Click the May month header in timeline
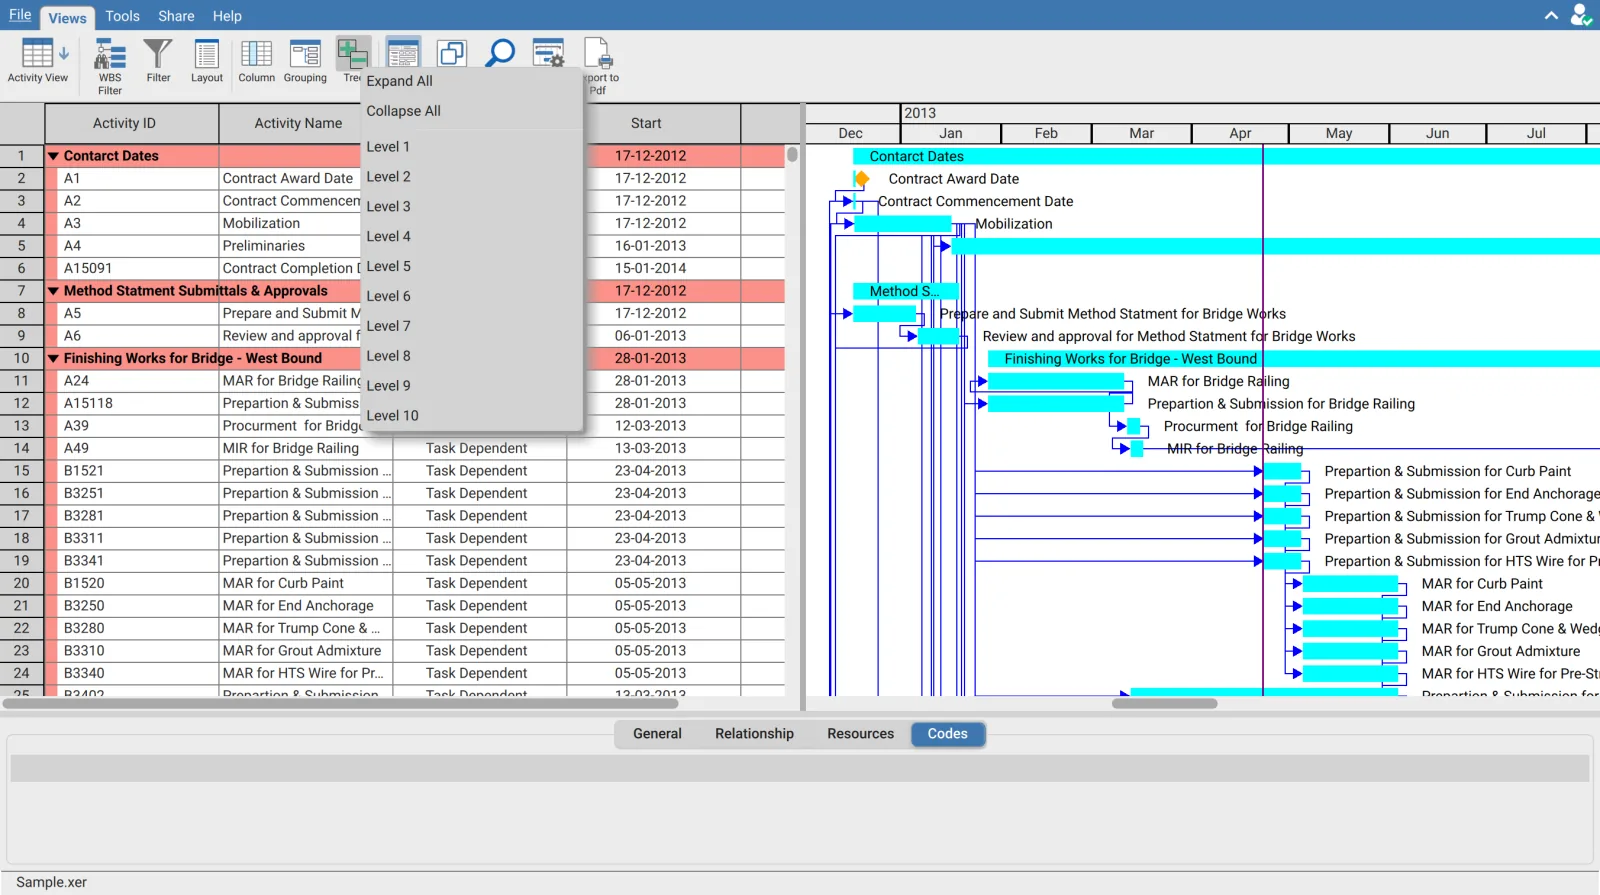The image size is (1600, 895). point(1338,133)
